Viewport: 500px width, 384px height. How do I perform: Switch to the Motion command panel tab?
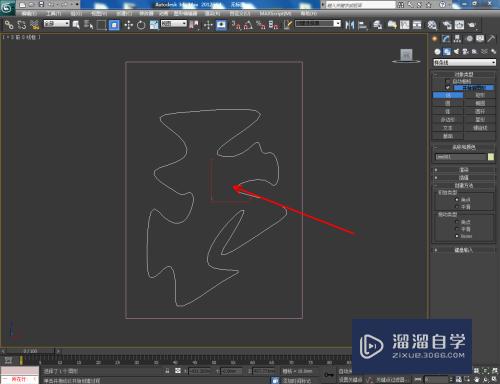point(469,39)
